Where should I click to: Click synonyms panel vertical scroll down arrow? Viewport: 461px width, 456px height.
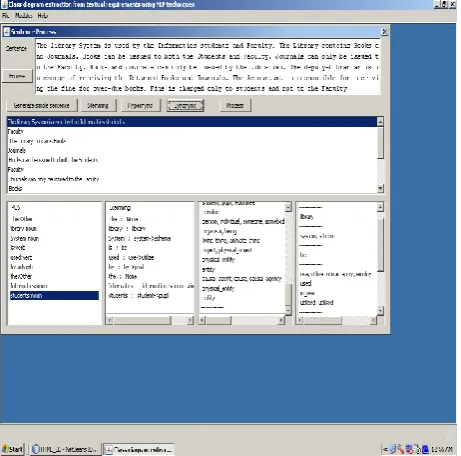[x=380, y=310]
